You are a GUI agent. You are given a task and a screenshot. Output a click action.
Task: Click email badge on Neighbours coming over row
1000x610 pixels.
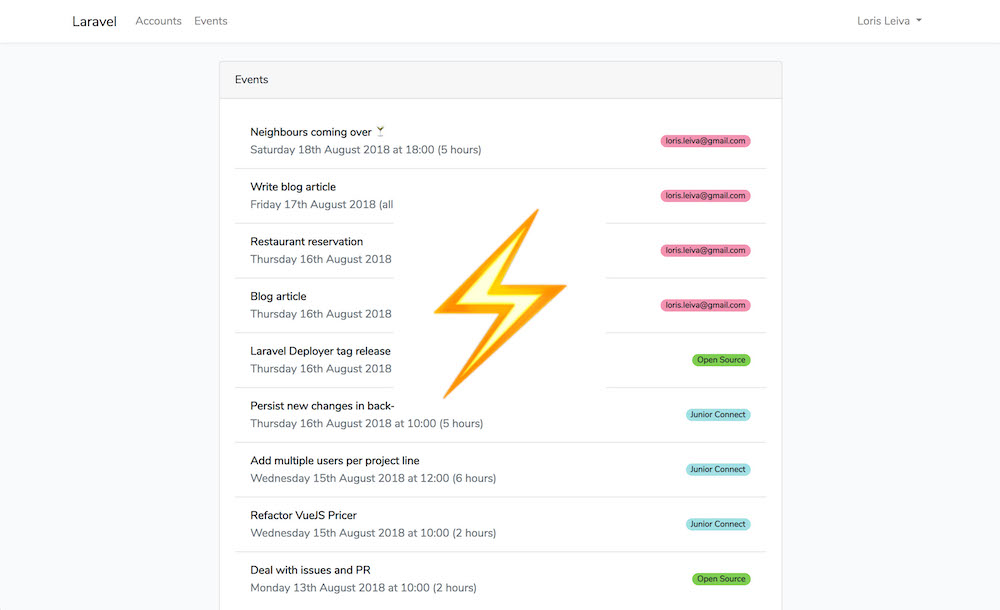point(705,141)
